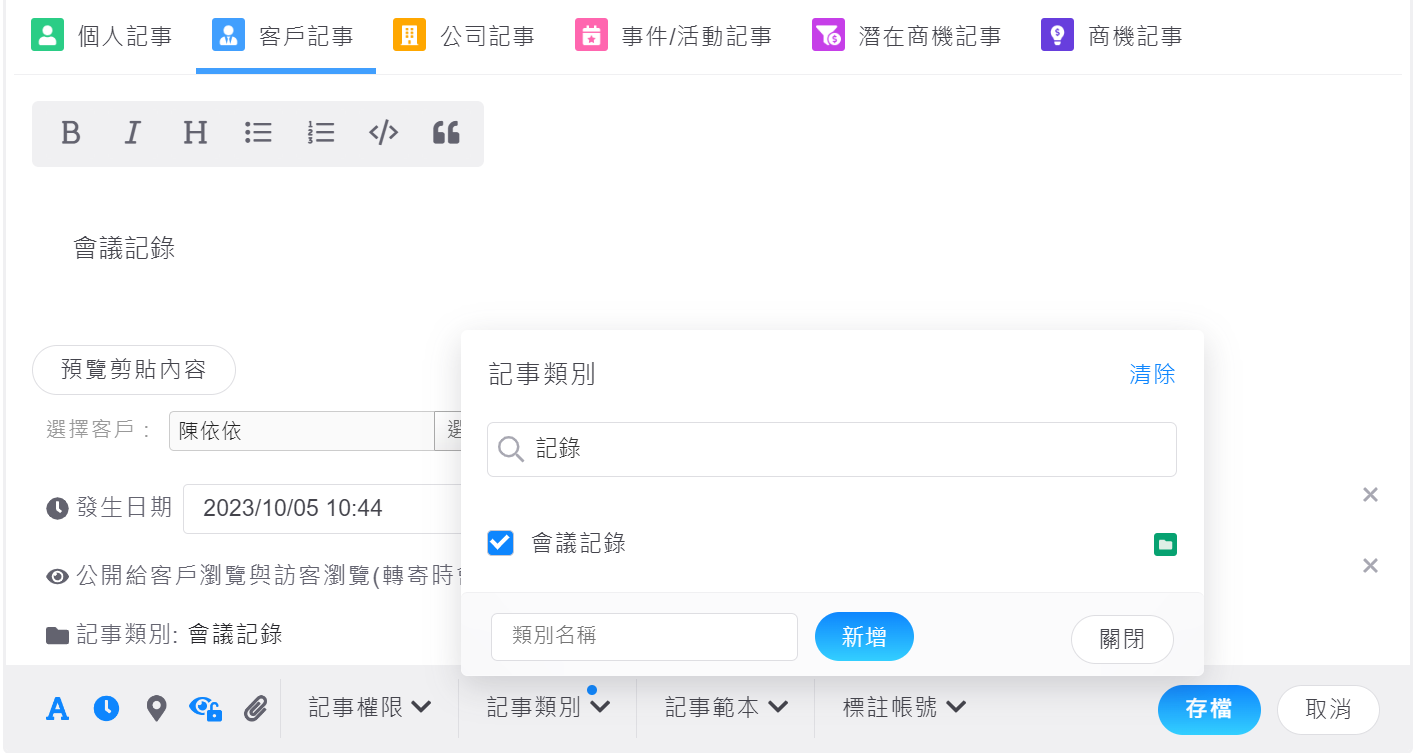
Task: Insert a code block
Action: (x=384, y=133)
